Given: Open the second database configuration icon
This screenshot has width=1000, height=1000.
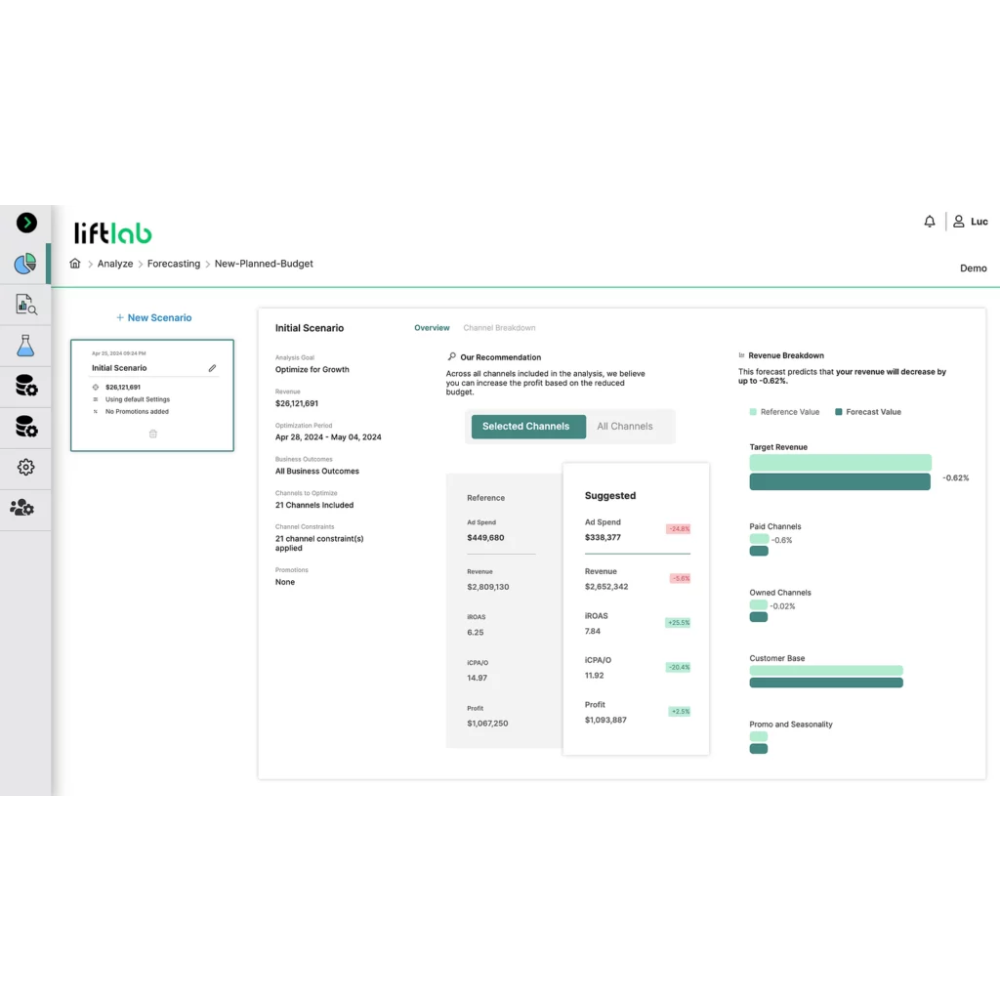Looking at the screenshot, I should coord(25,427).
